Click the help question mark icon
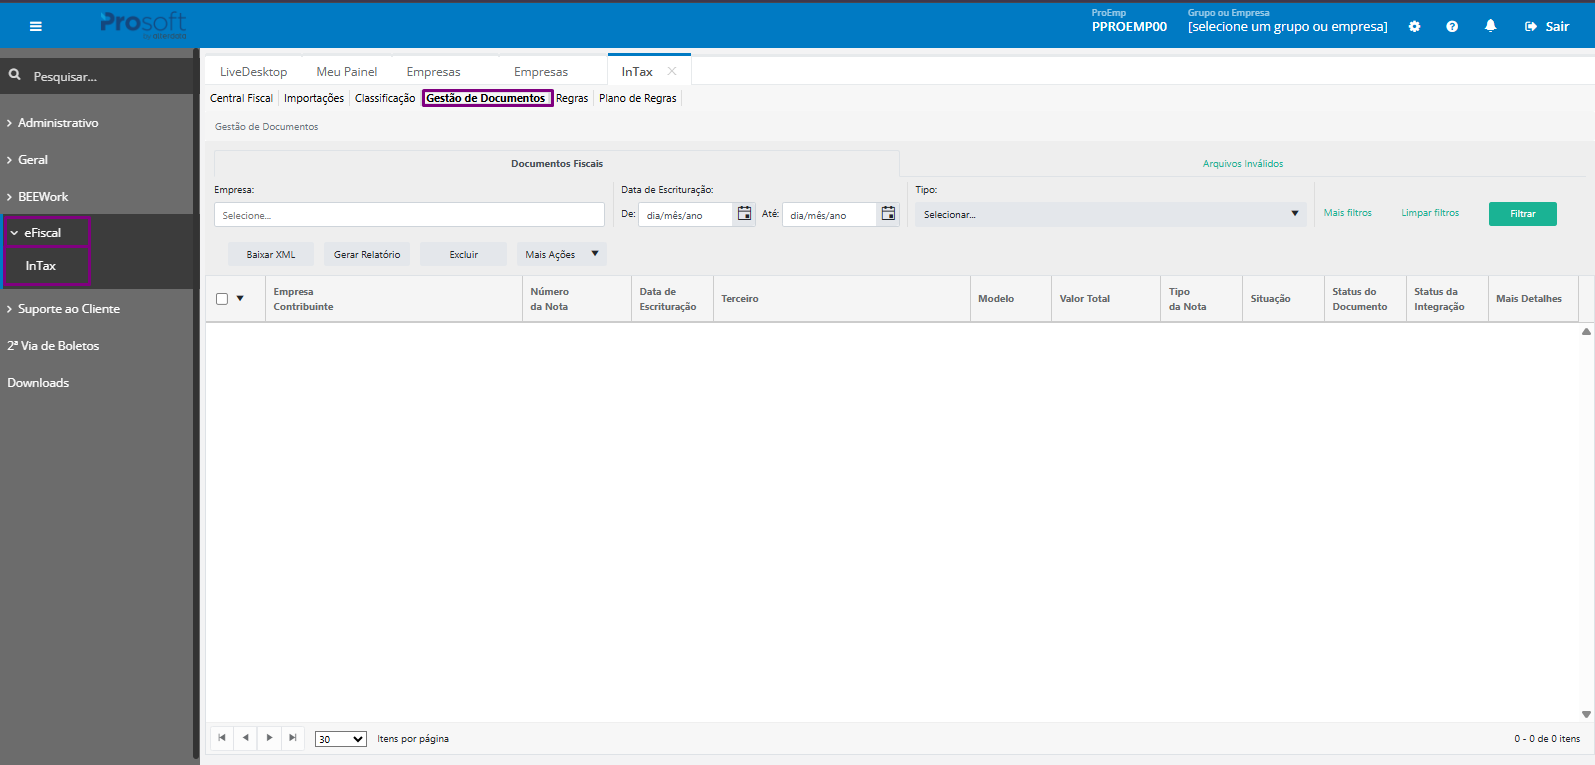Image resolution: width=1595 pixels, height=765 pixels. (1452, 27)
